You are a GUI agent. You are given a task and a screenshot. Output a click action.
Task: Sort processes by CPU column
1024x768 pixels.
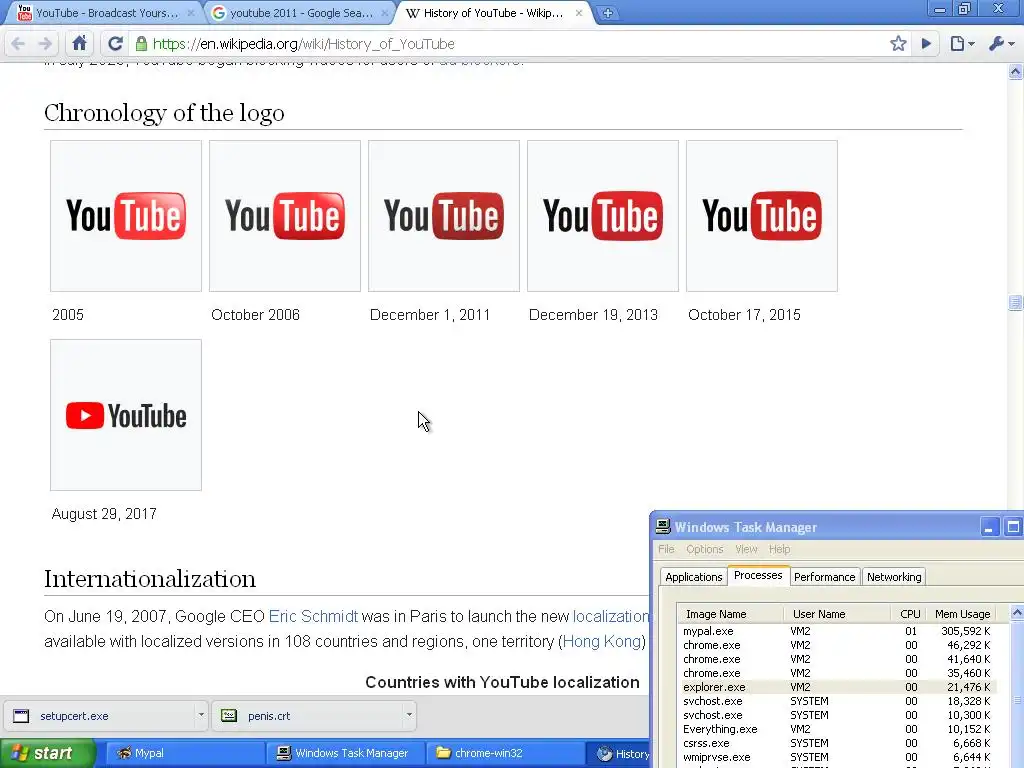pos(908,614)
